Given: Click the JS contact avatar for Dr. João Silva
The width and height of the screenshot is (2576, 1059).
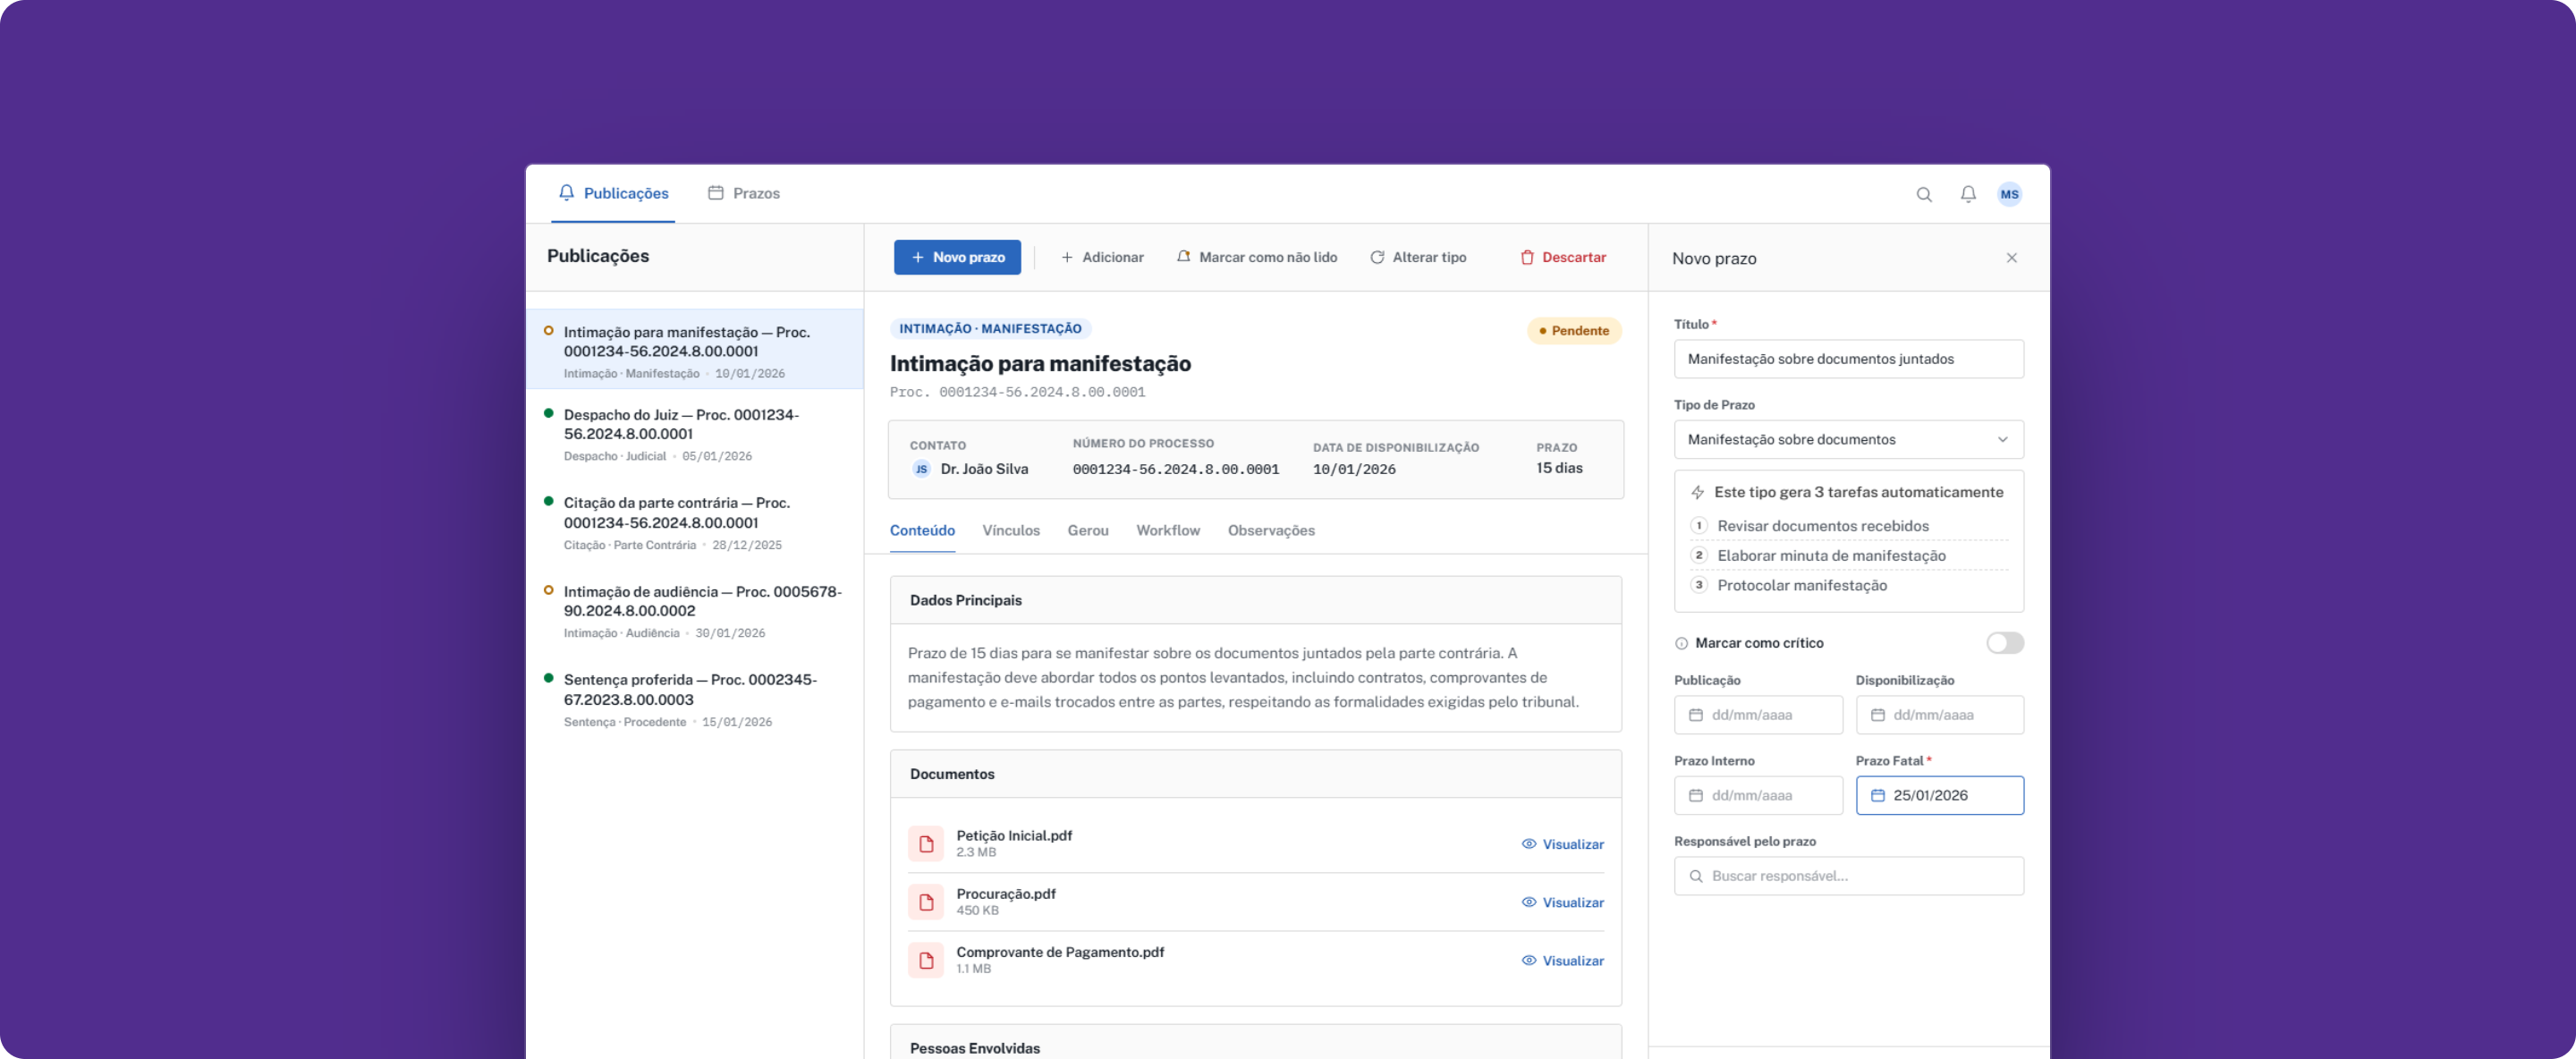Looking at the screenshot, I should pyautogui.click(x=921, y=469).
